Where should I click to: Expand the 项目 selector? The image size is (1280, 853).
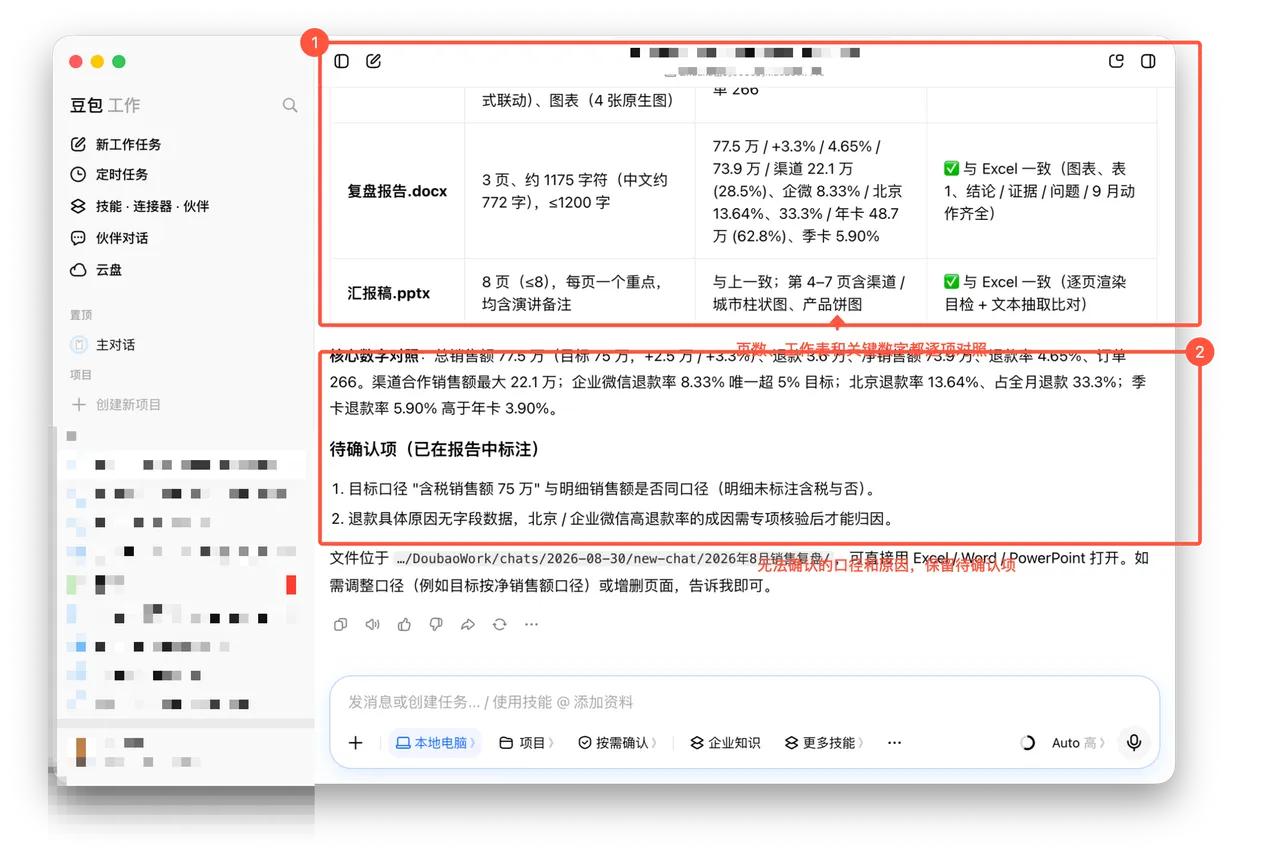click(x=527, y=743)
